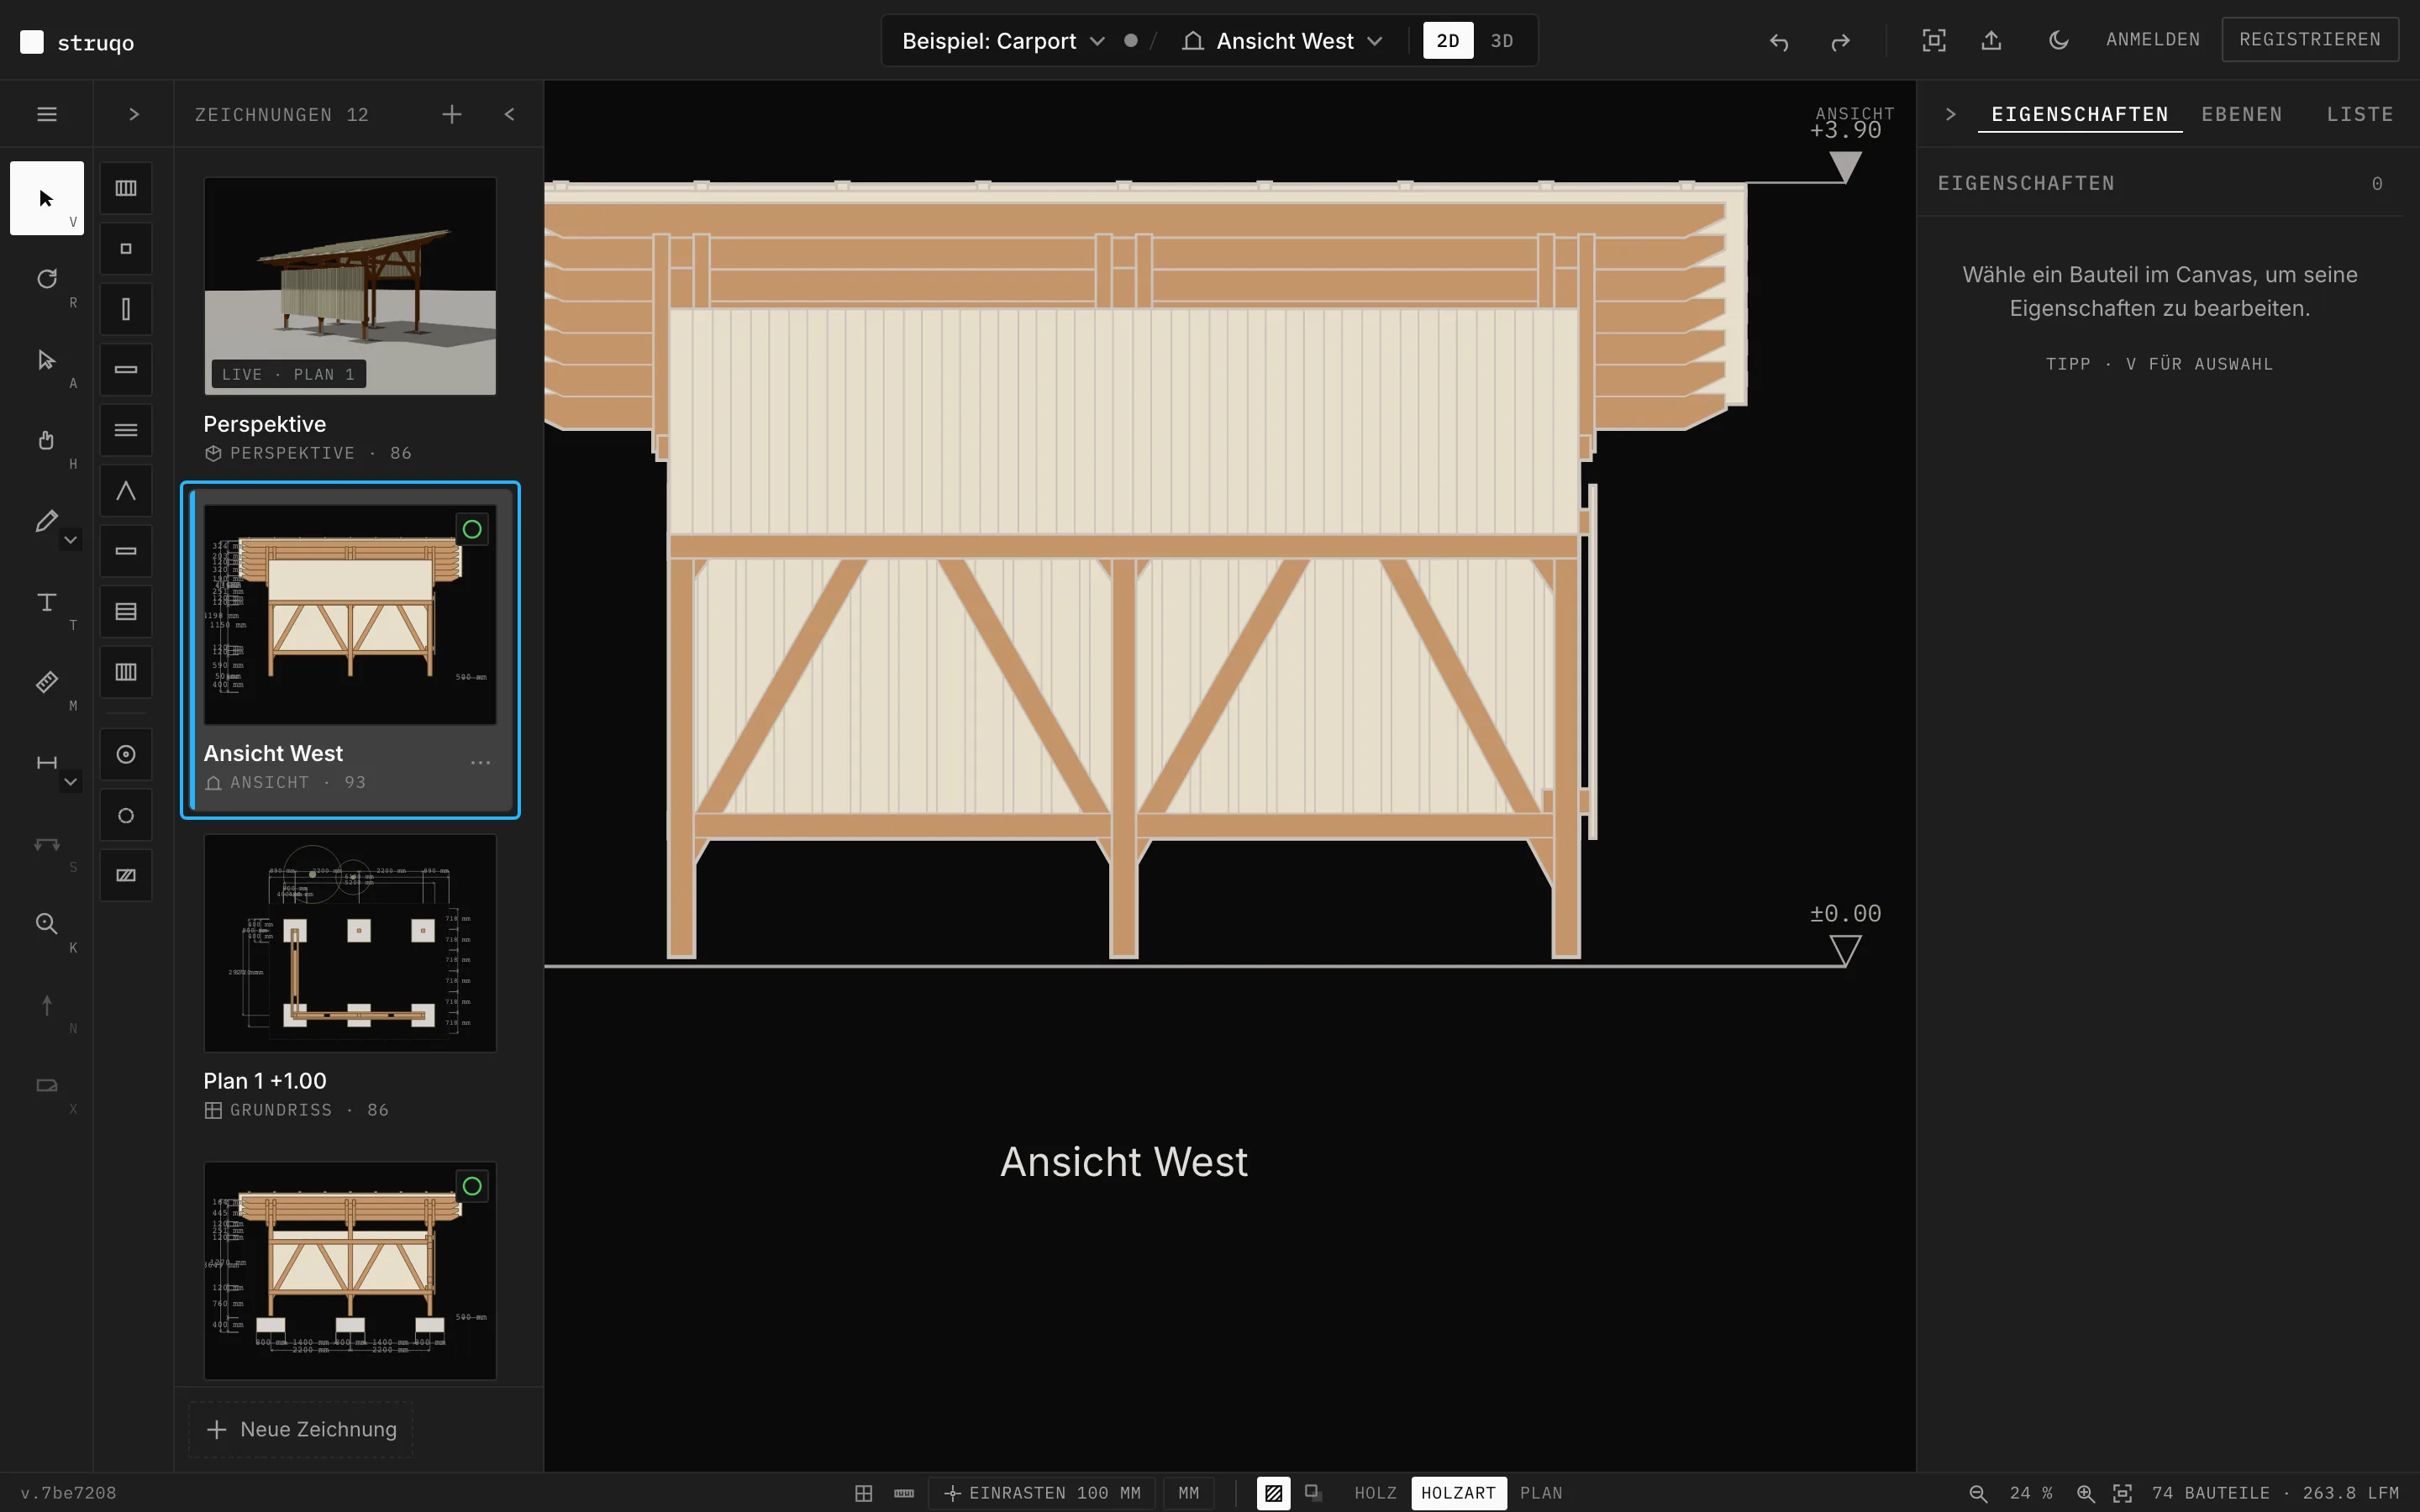This screenshot has height=1512, width=2420.
Task: Toggle EINRASTEN 100 MM snapping
Action: [1043, 1493]
